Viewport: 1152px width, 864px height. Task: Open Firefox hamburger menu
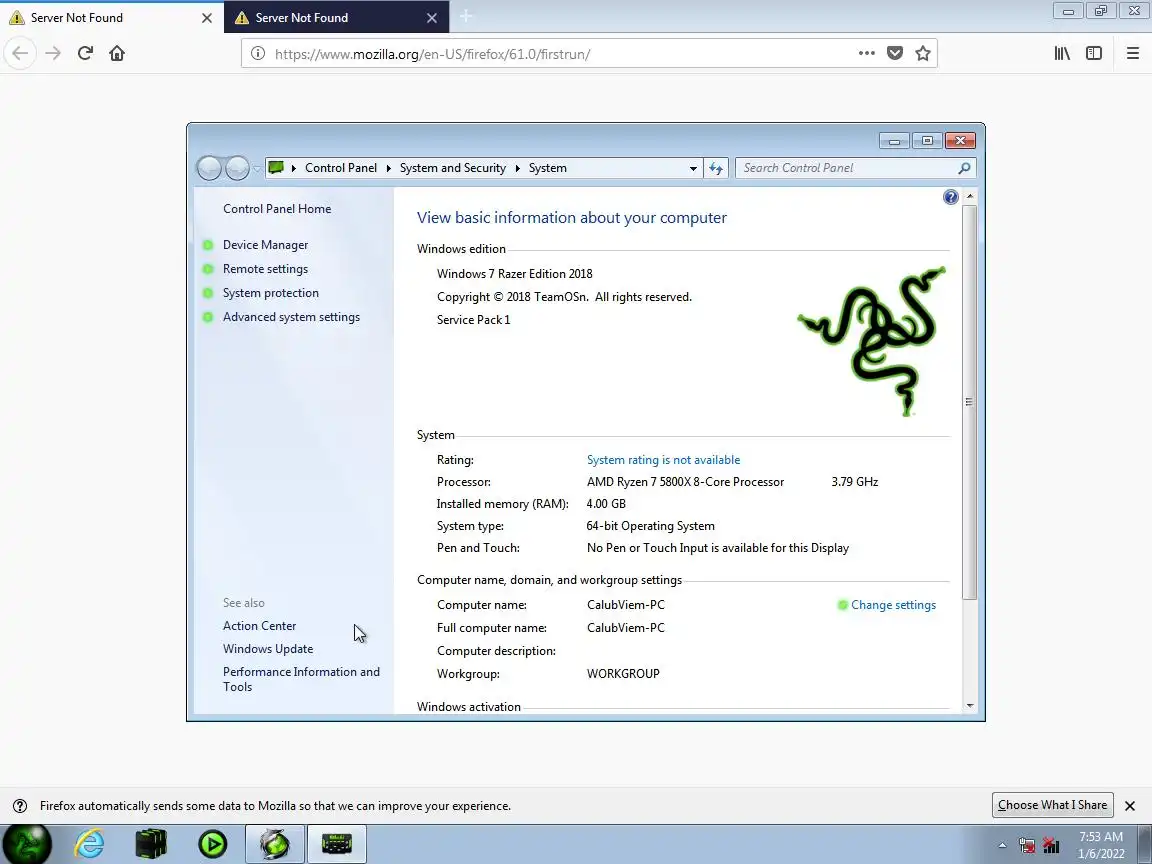coord(1133,53)
